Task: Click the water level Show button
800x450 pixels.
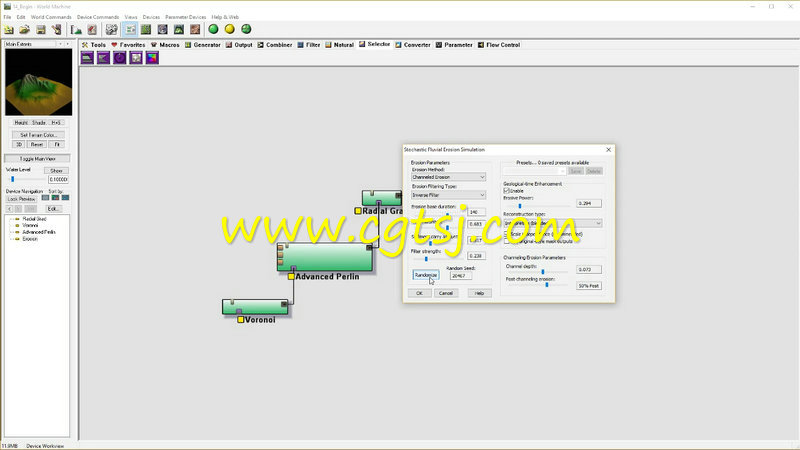Action: [x=56, y=171]
